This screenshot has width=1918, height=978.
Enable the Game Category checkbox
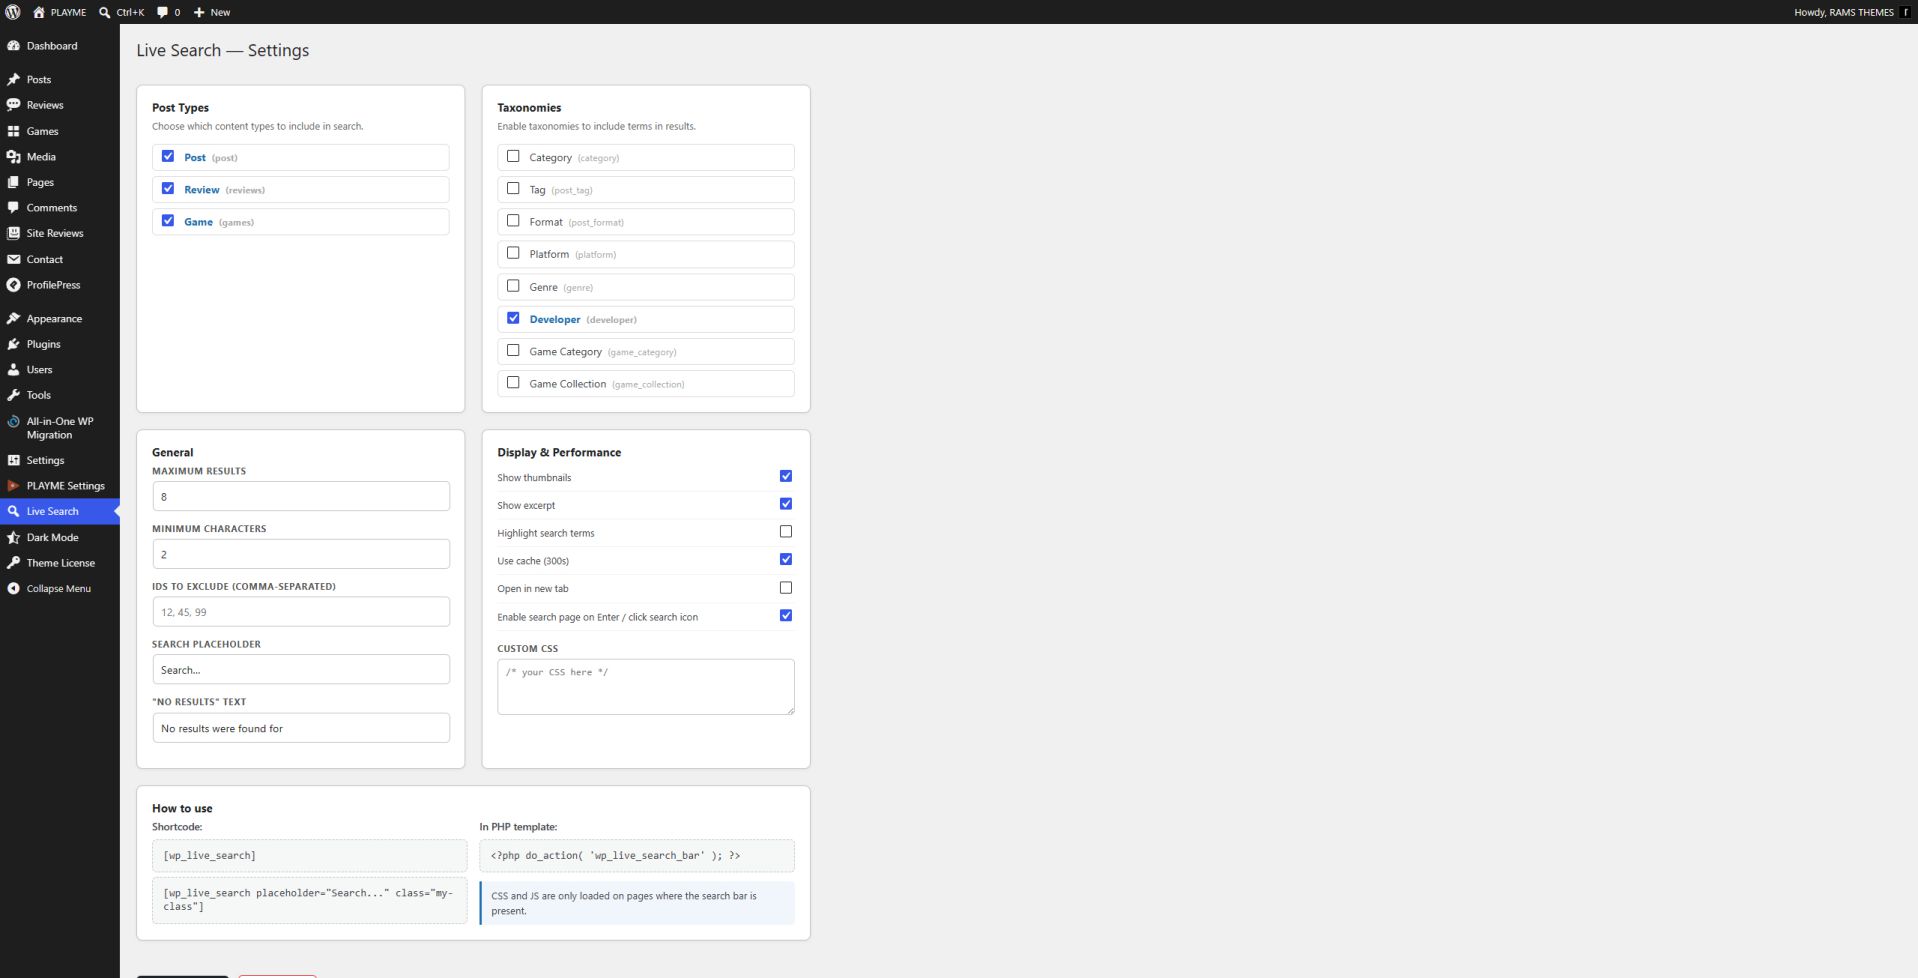pos(513,350)
